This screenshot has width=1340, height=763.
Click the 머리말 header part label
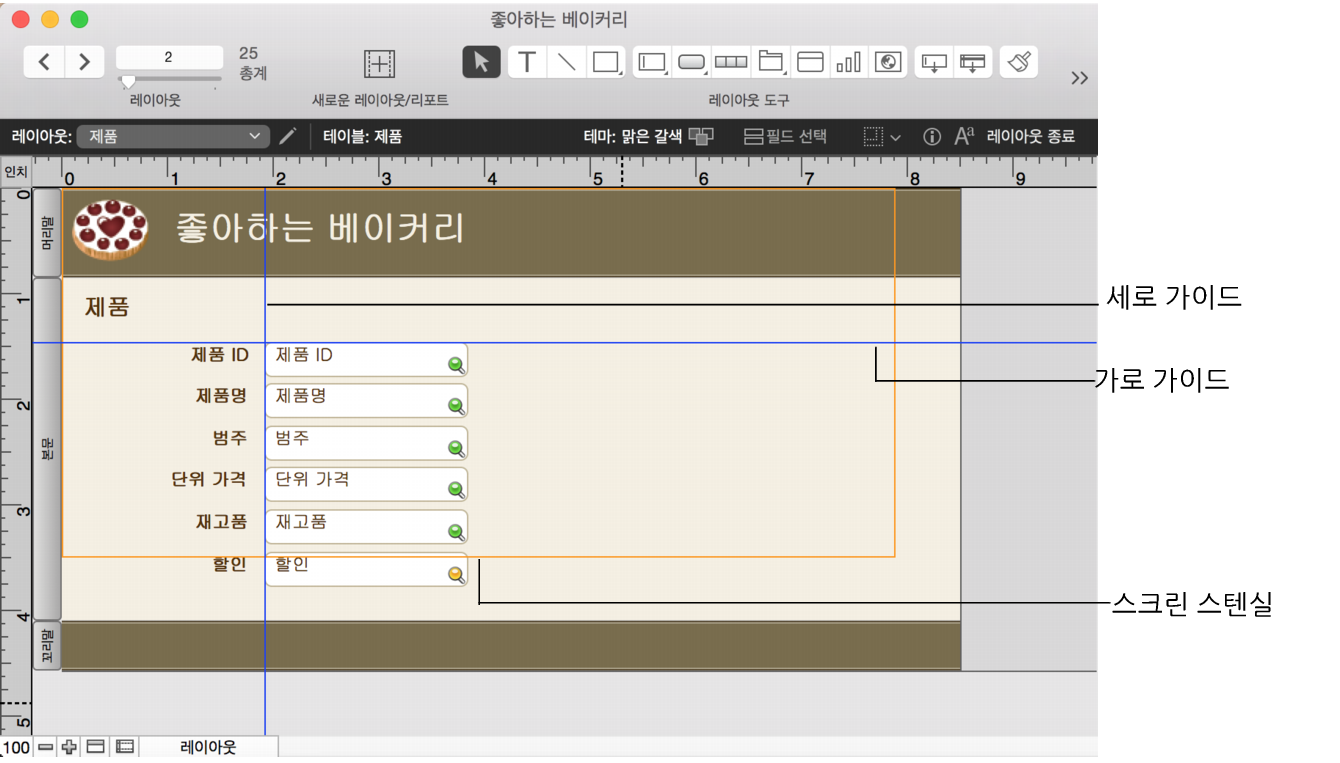tap(47, 232)
